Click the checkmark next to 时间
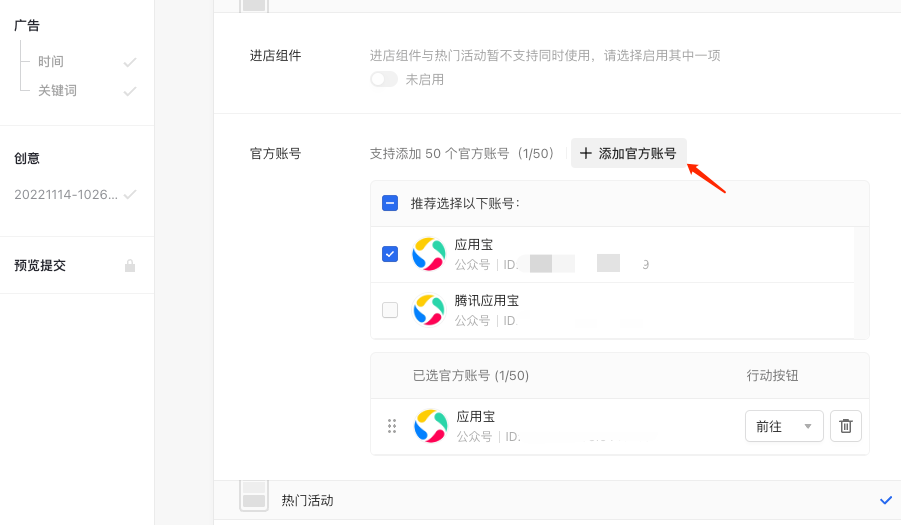This screenshot has height=525, width=901. click(129, 62)
